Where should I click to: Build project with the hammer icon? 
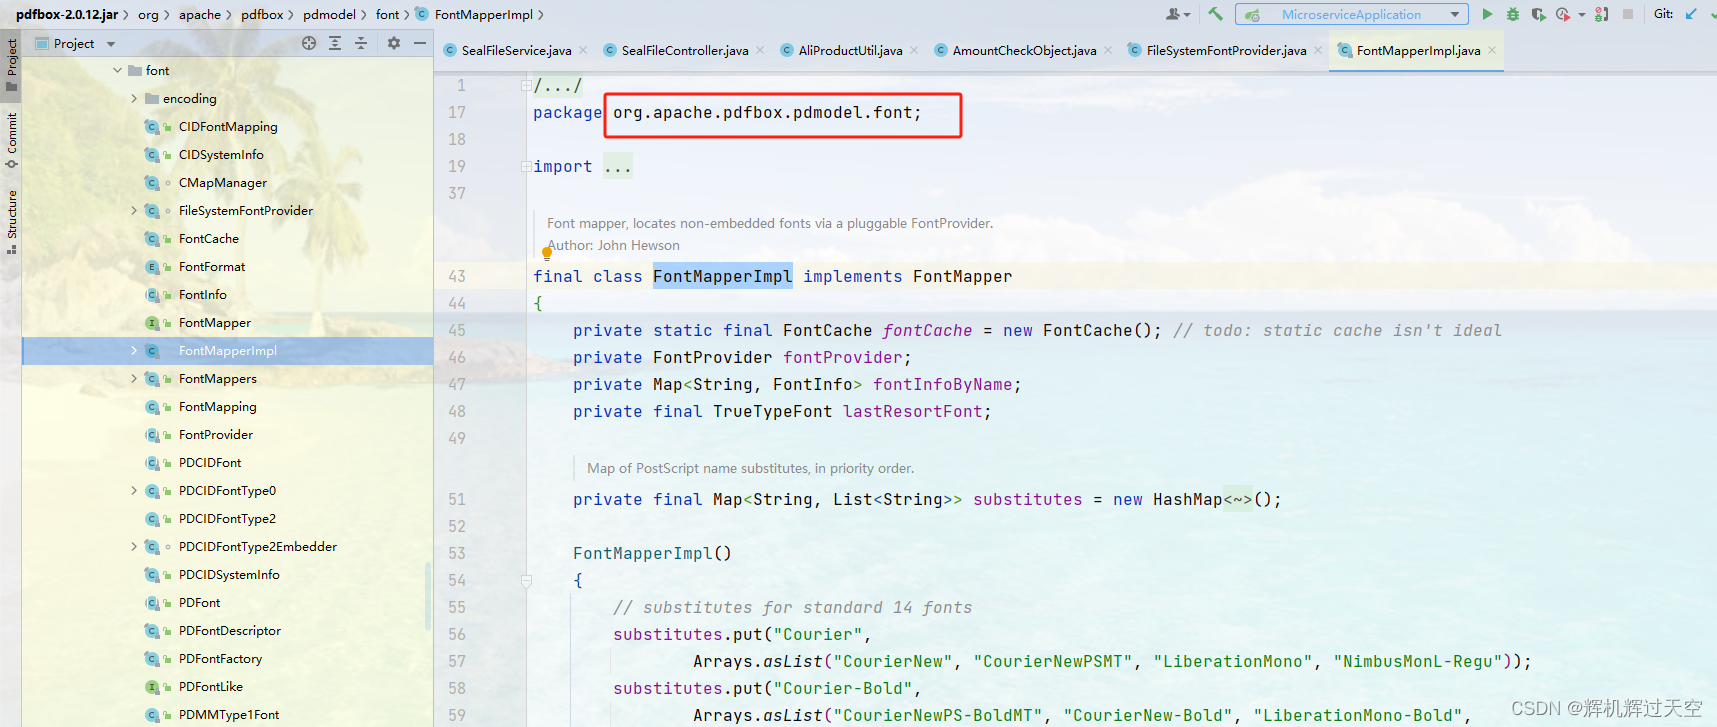coord(1215,14)
